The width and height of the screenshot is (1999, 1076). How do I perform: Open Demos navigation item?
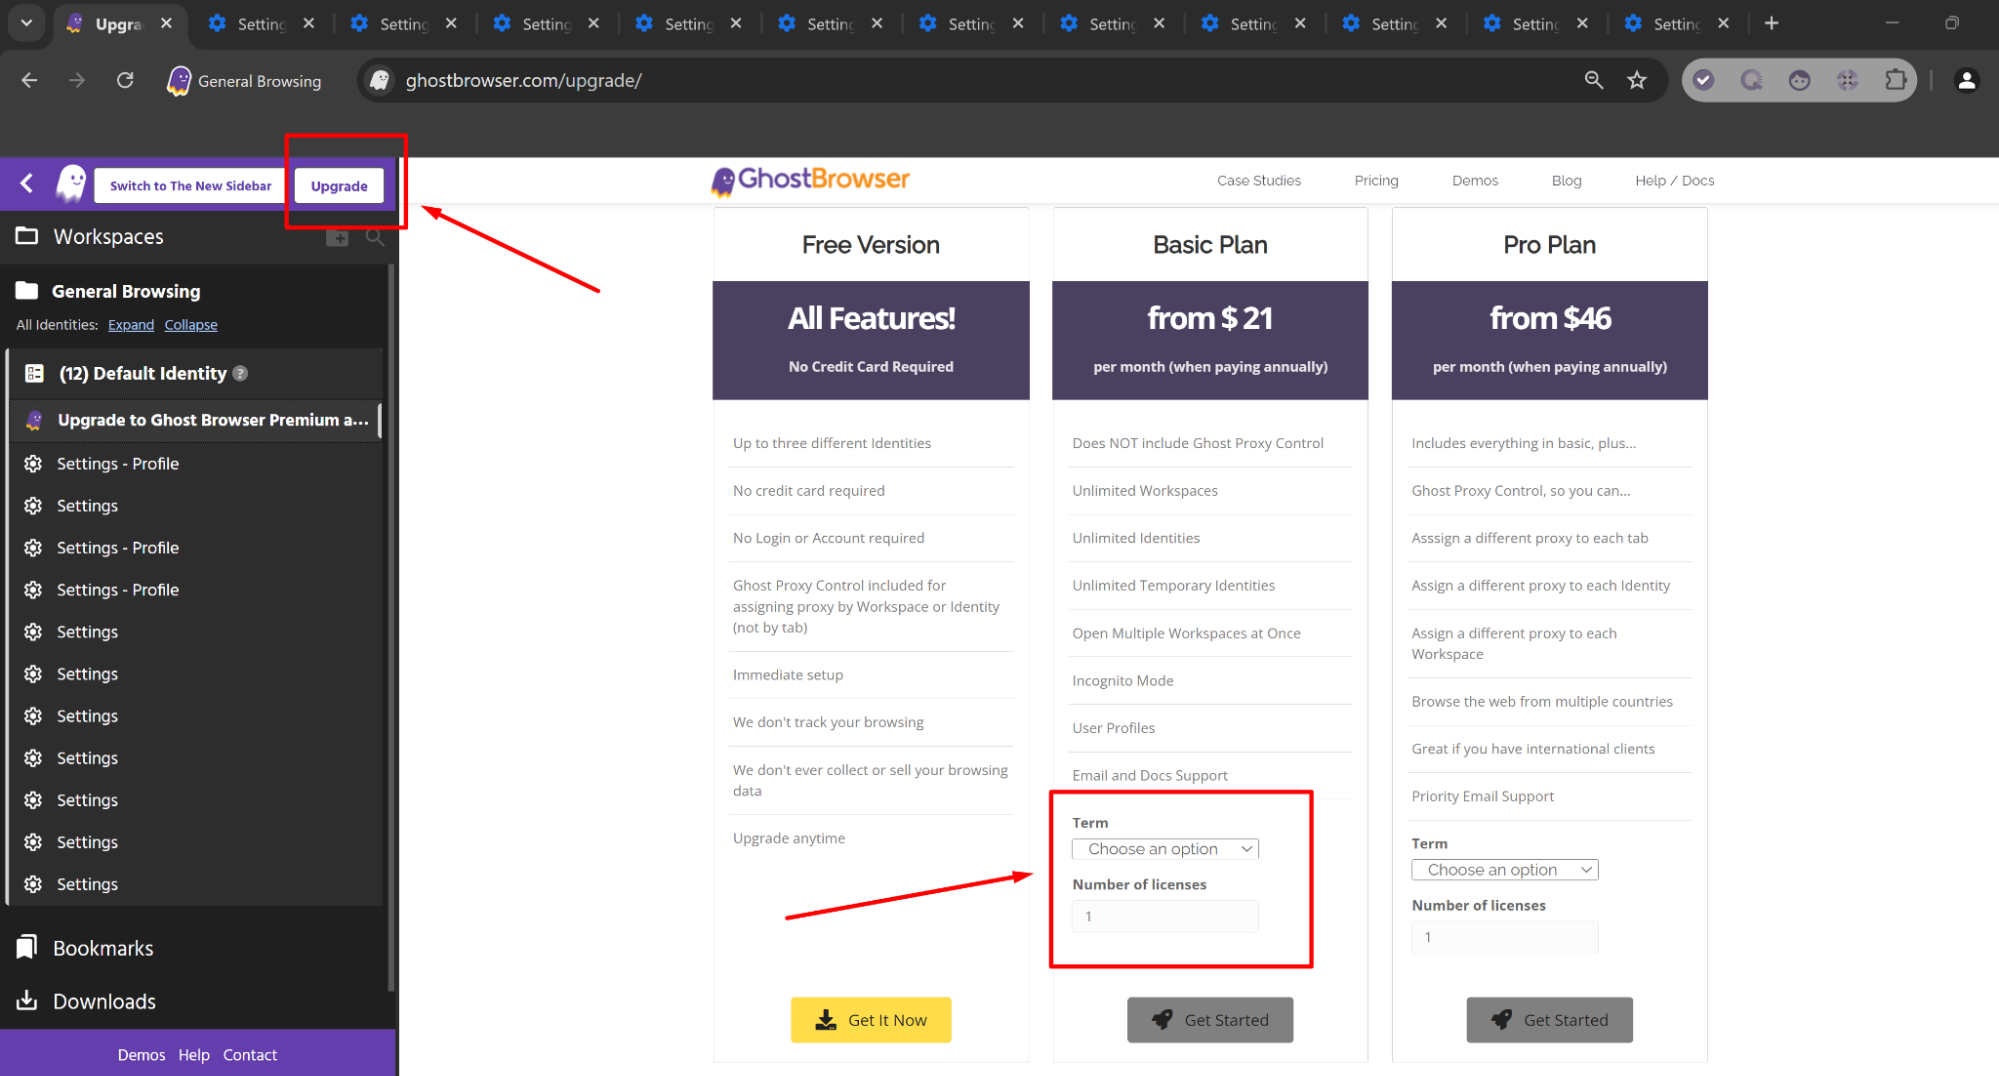[1474, 181]
